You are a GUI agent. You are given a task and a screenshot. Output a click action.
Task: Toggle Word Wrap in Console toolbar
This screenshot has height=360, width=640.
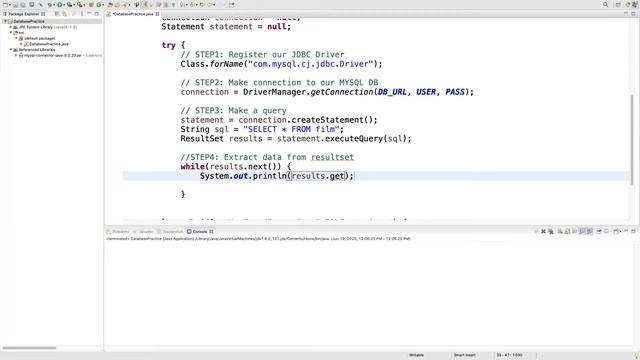pos(574,231)
